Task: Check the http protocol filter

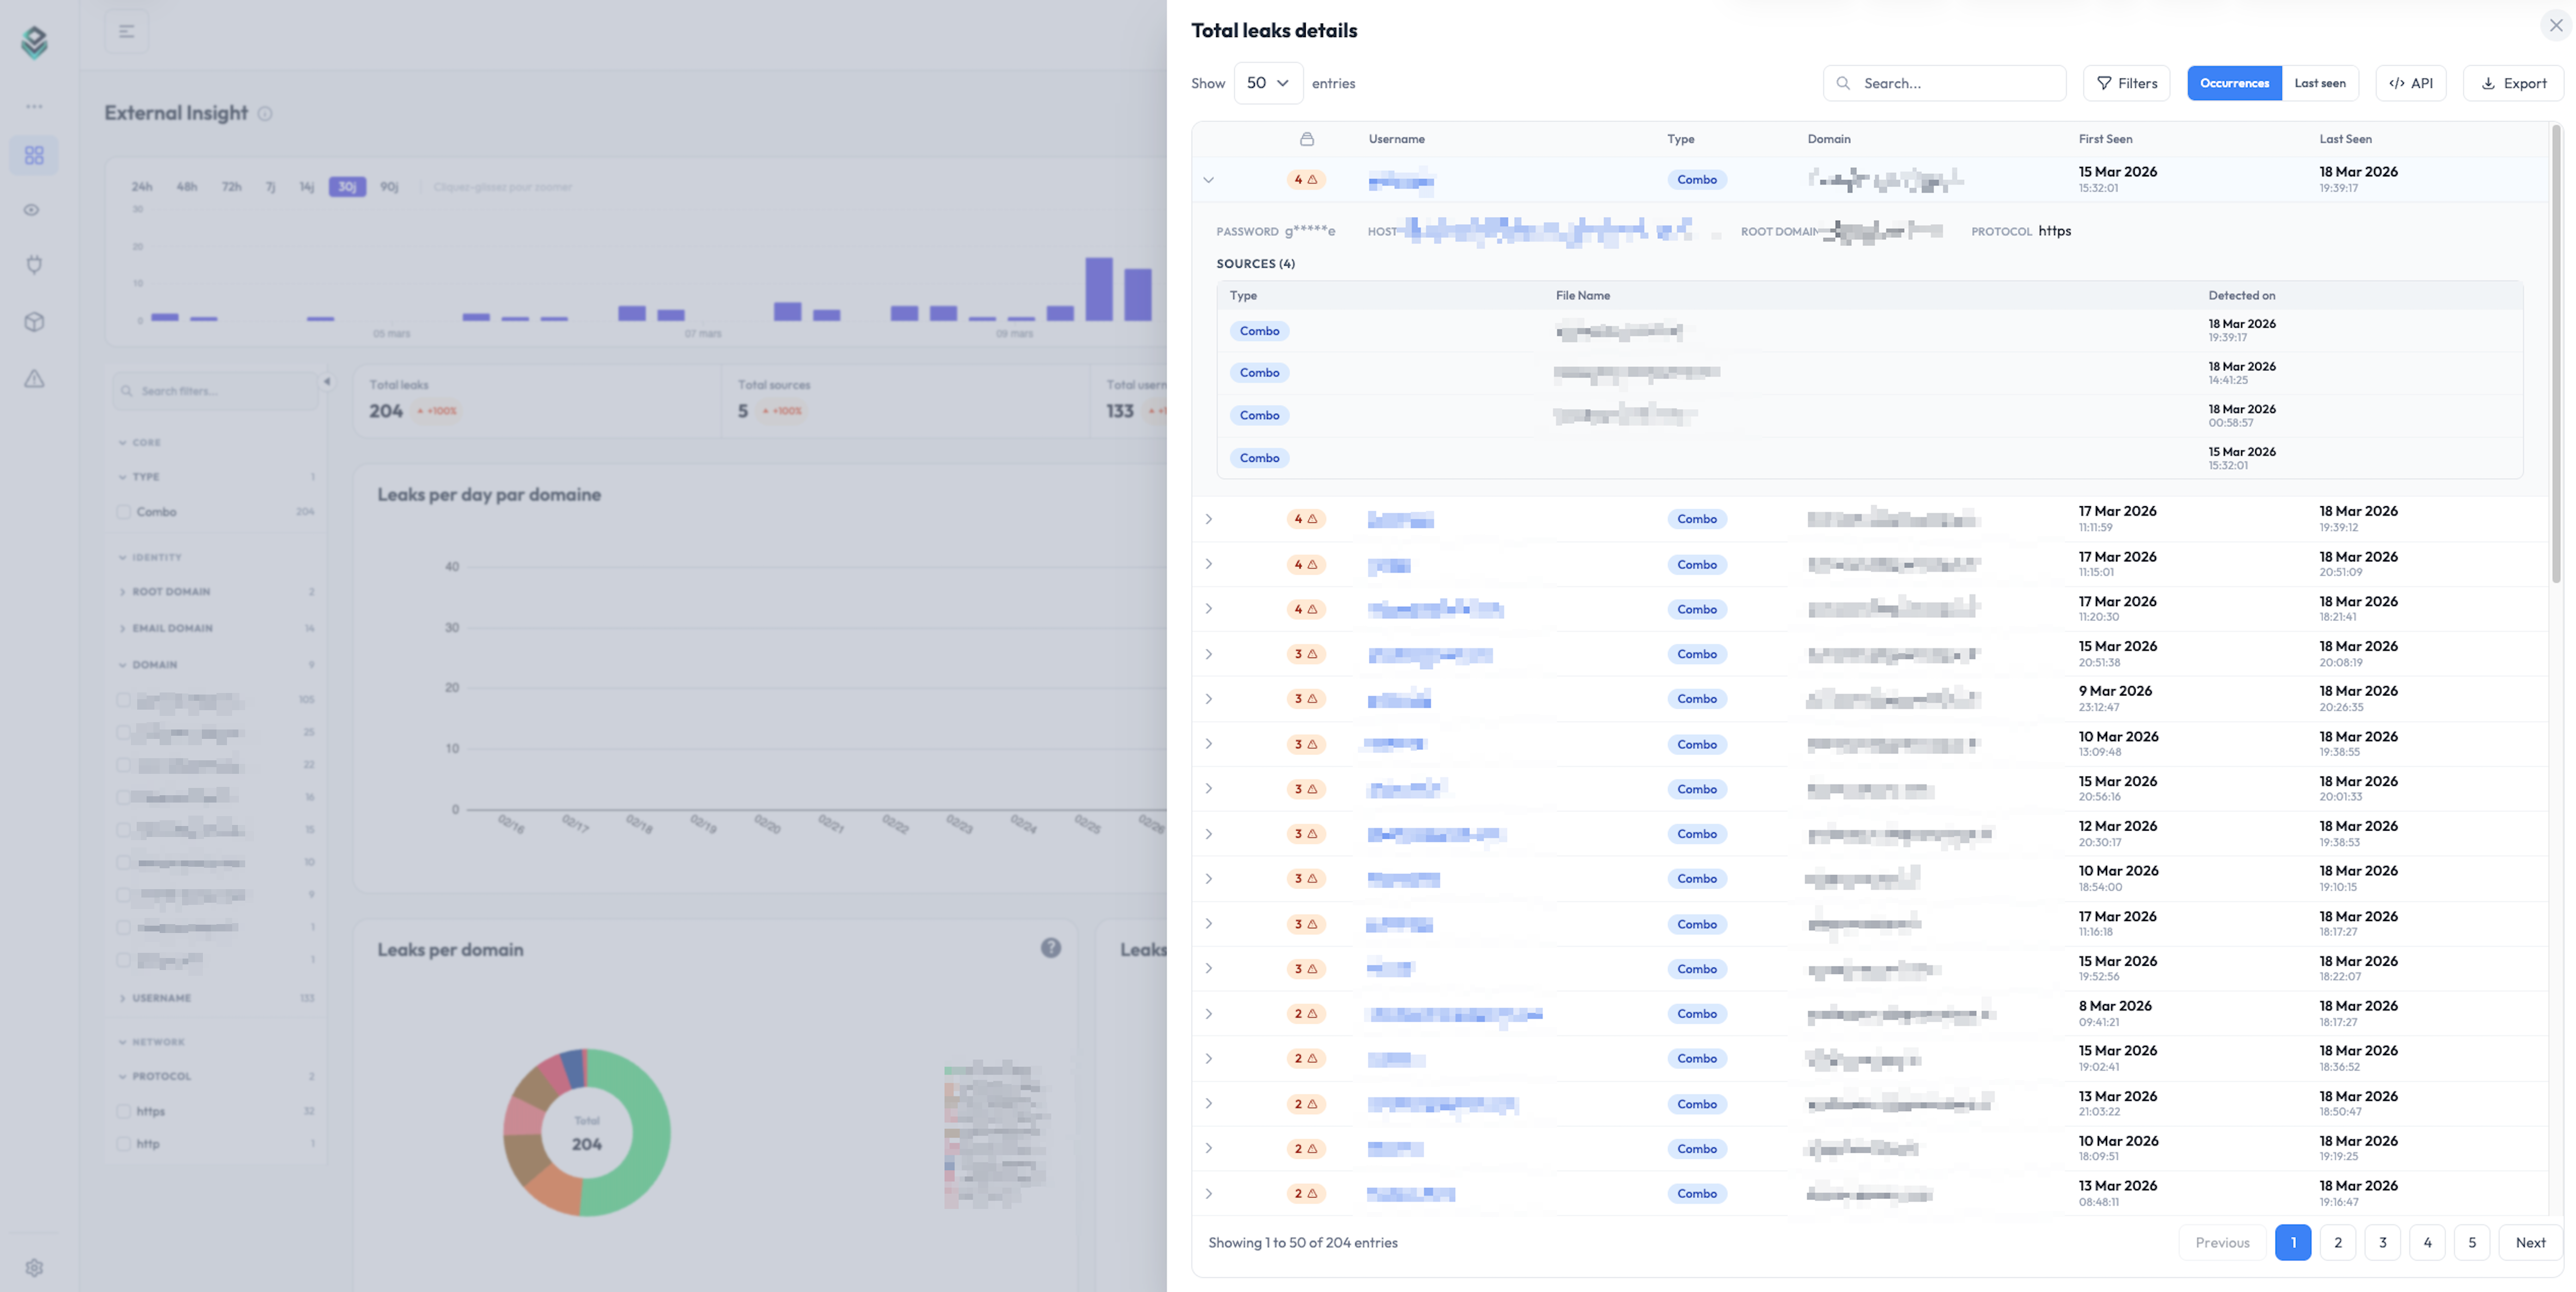Action: 124,1143
